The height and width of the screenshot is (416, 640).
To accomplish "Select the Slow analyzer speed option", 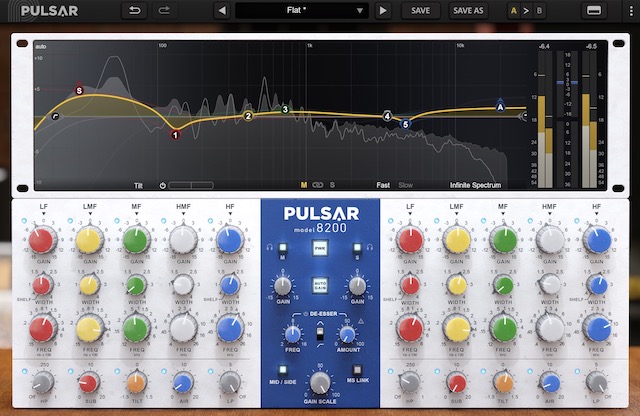I will 405,185.
